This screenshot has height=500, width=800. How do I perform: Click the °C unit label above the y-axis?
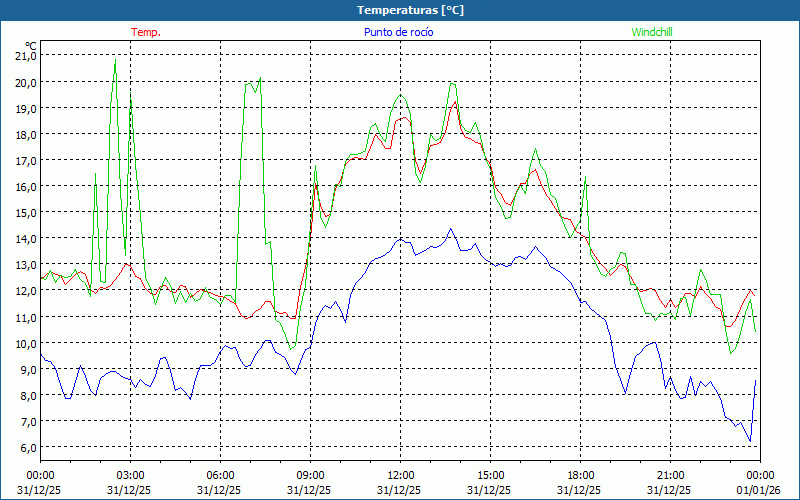tap(30, 45)
